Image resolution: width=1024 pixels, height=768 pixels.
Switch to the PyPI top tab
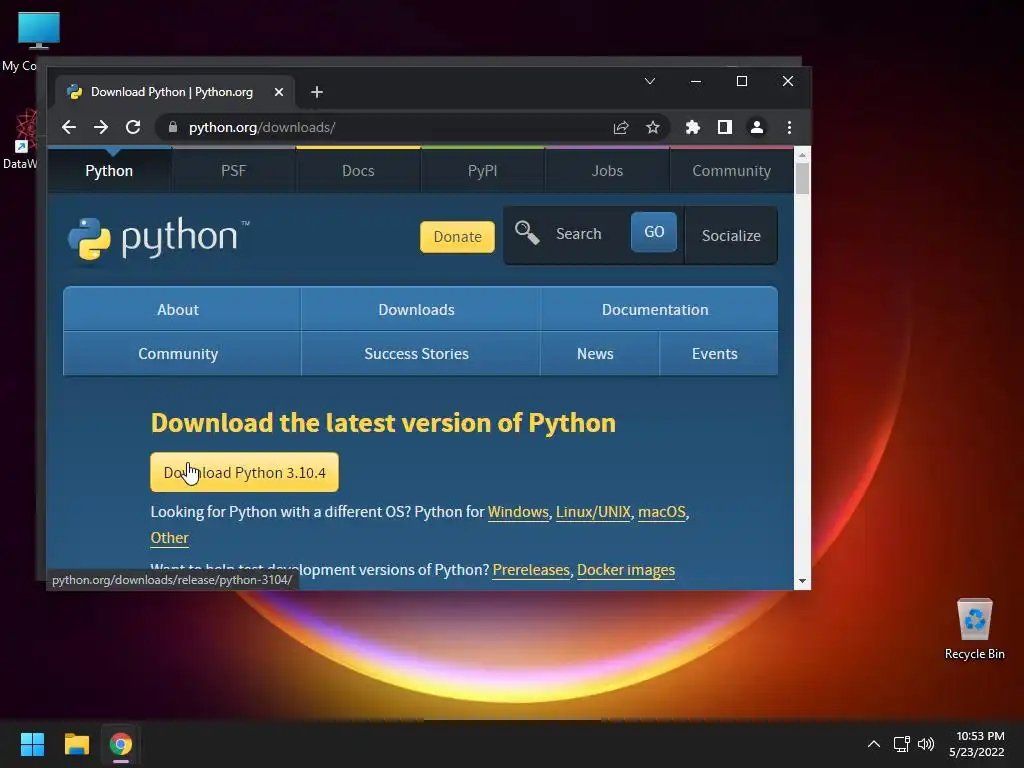pyautogui.click(x=483, y=171)
